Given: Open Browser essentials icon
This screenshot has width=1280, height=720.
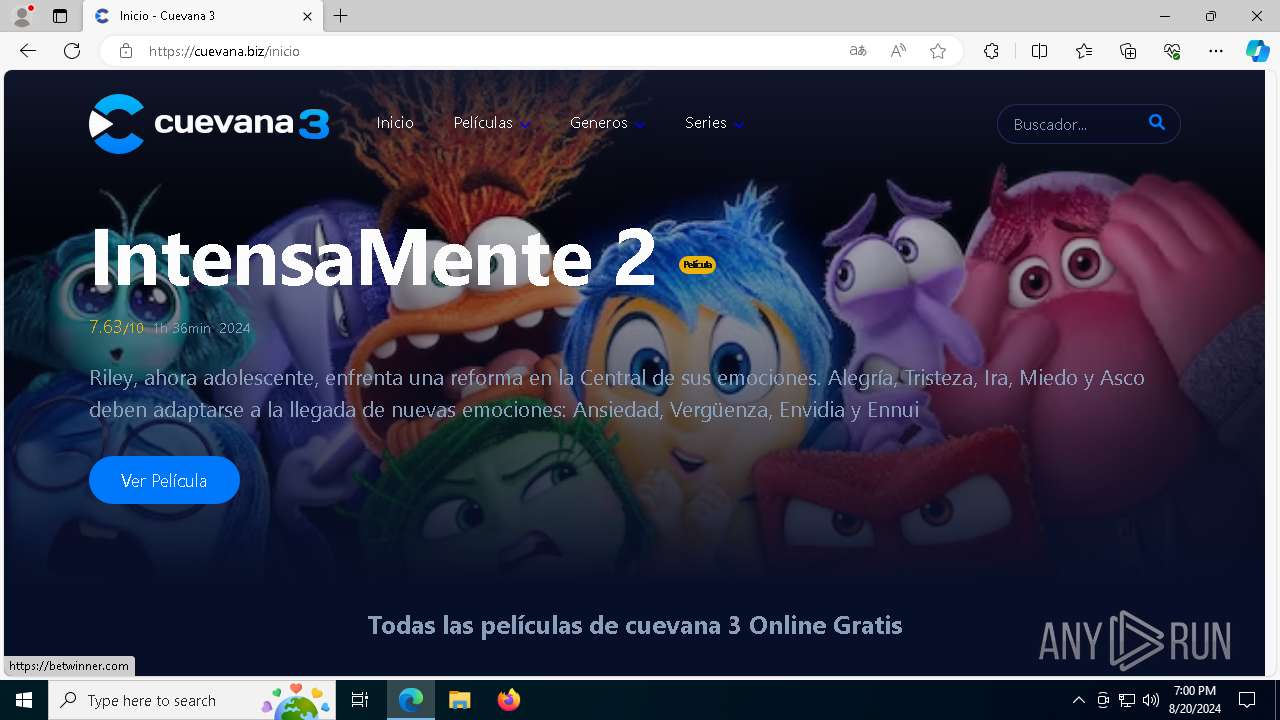Looking at the screenshot, I should click(x=1172, y=51).
